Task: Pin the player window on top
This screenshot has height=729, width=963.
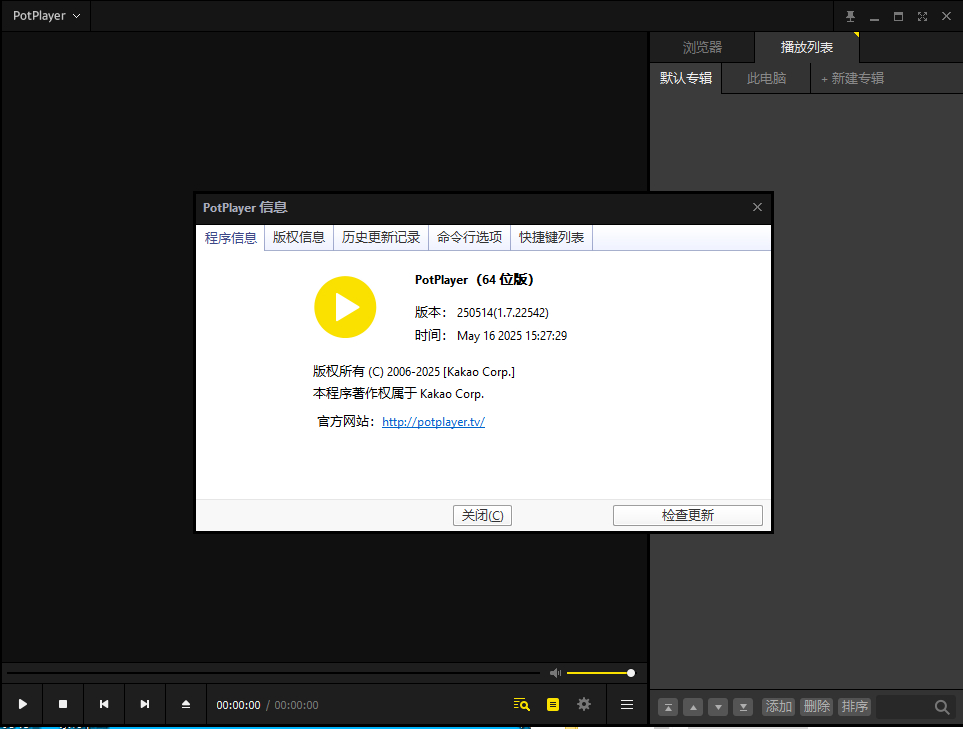Action: click(850, 17)
